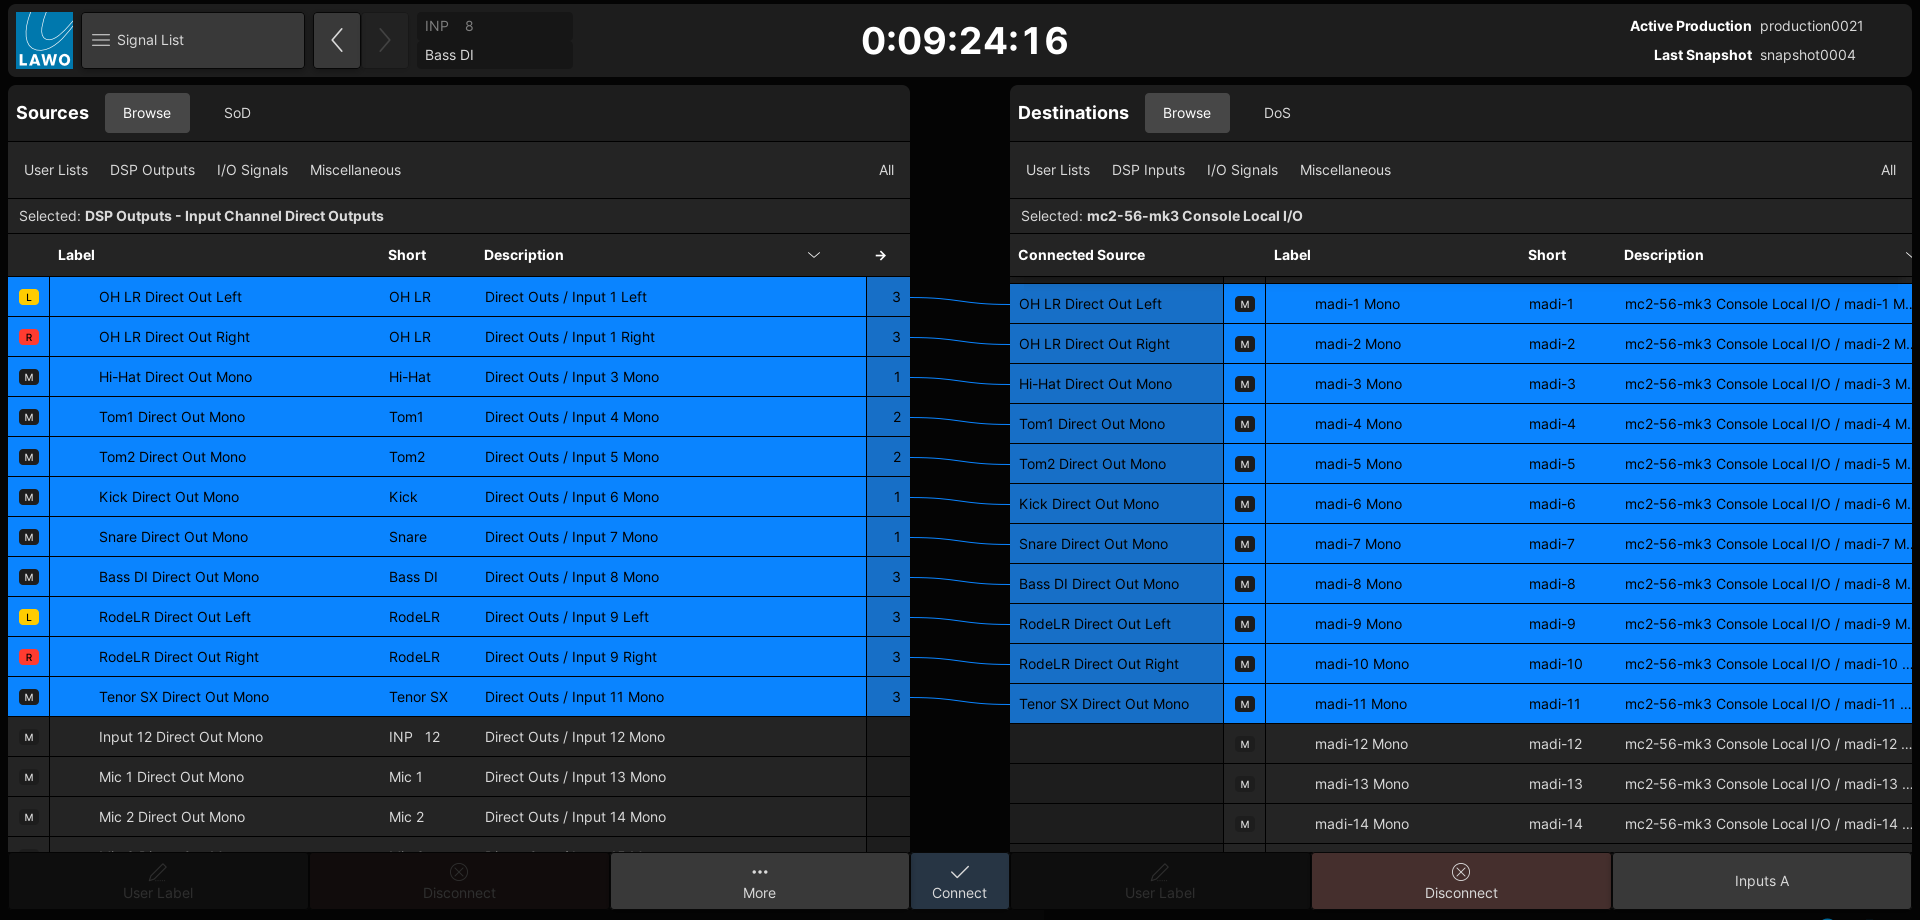
Task: Switch to Sources Browse mode
Action: 147,113
